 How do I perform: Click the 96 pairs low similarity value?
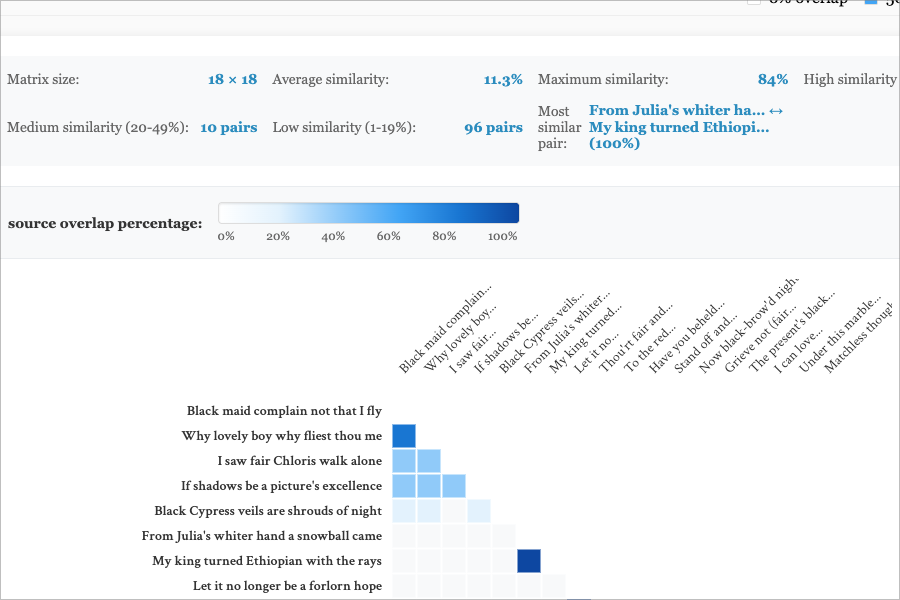point(493,127)
